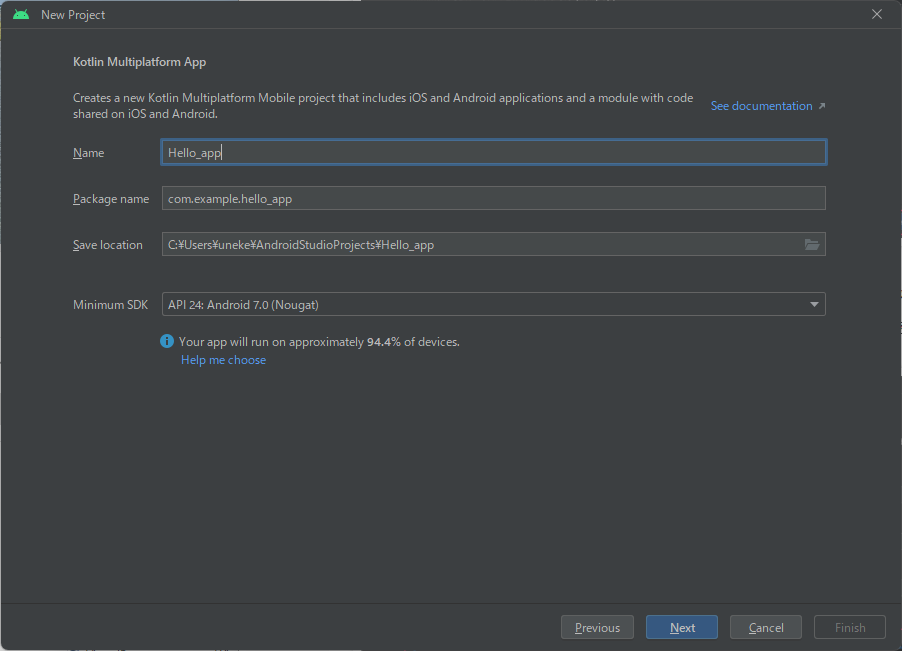Click the Kotlin Multiplatform App heading
Image resolution: width=902 pixels, height=651 pixels.
pyautogui.click(x=139, y=62)
